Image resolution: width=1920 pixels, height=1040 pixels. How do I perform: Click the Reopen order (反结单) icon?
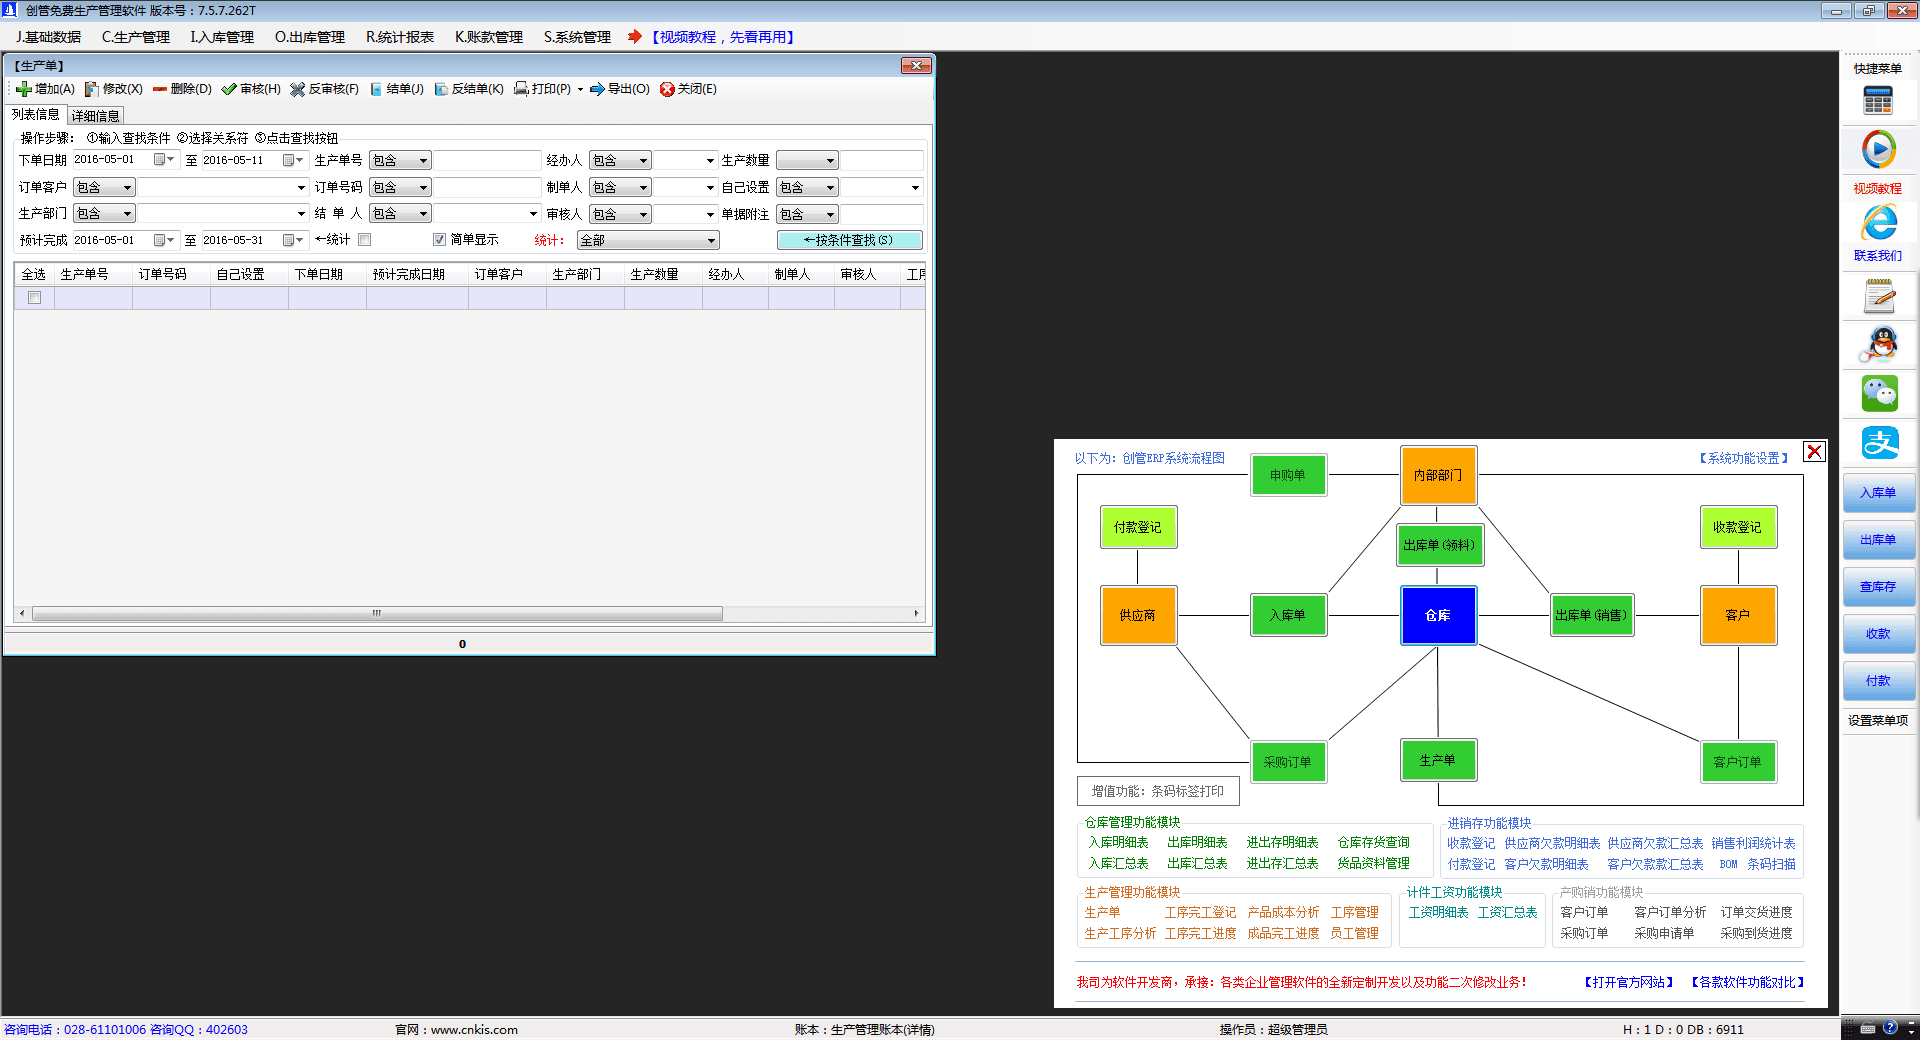(x=441, y=89)
